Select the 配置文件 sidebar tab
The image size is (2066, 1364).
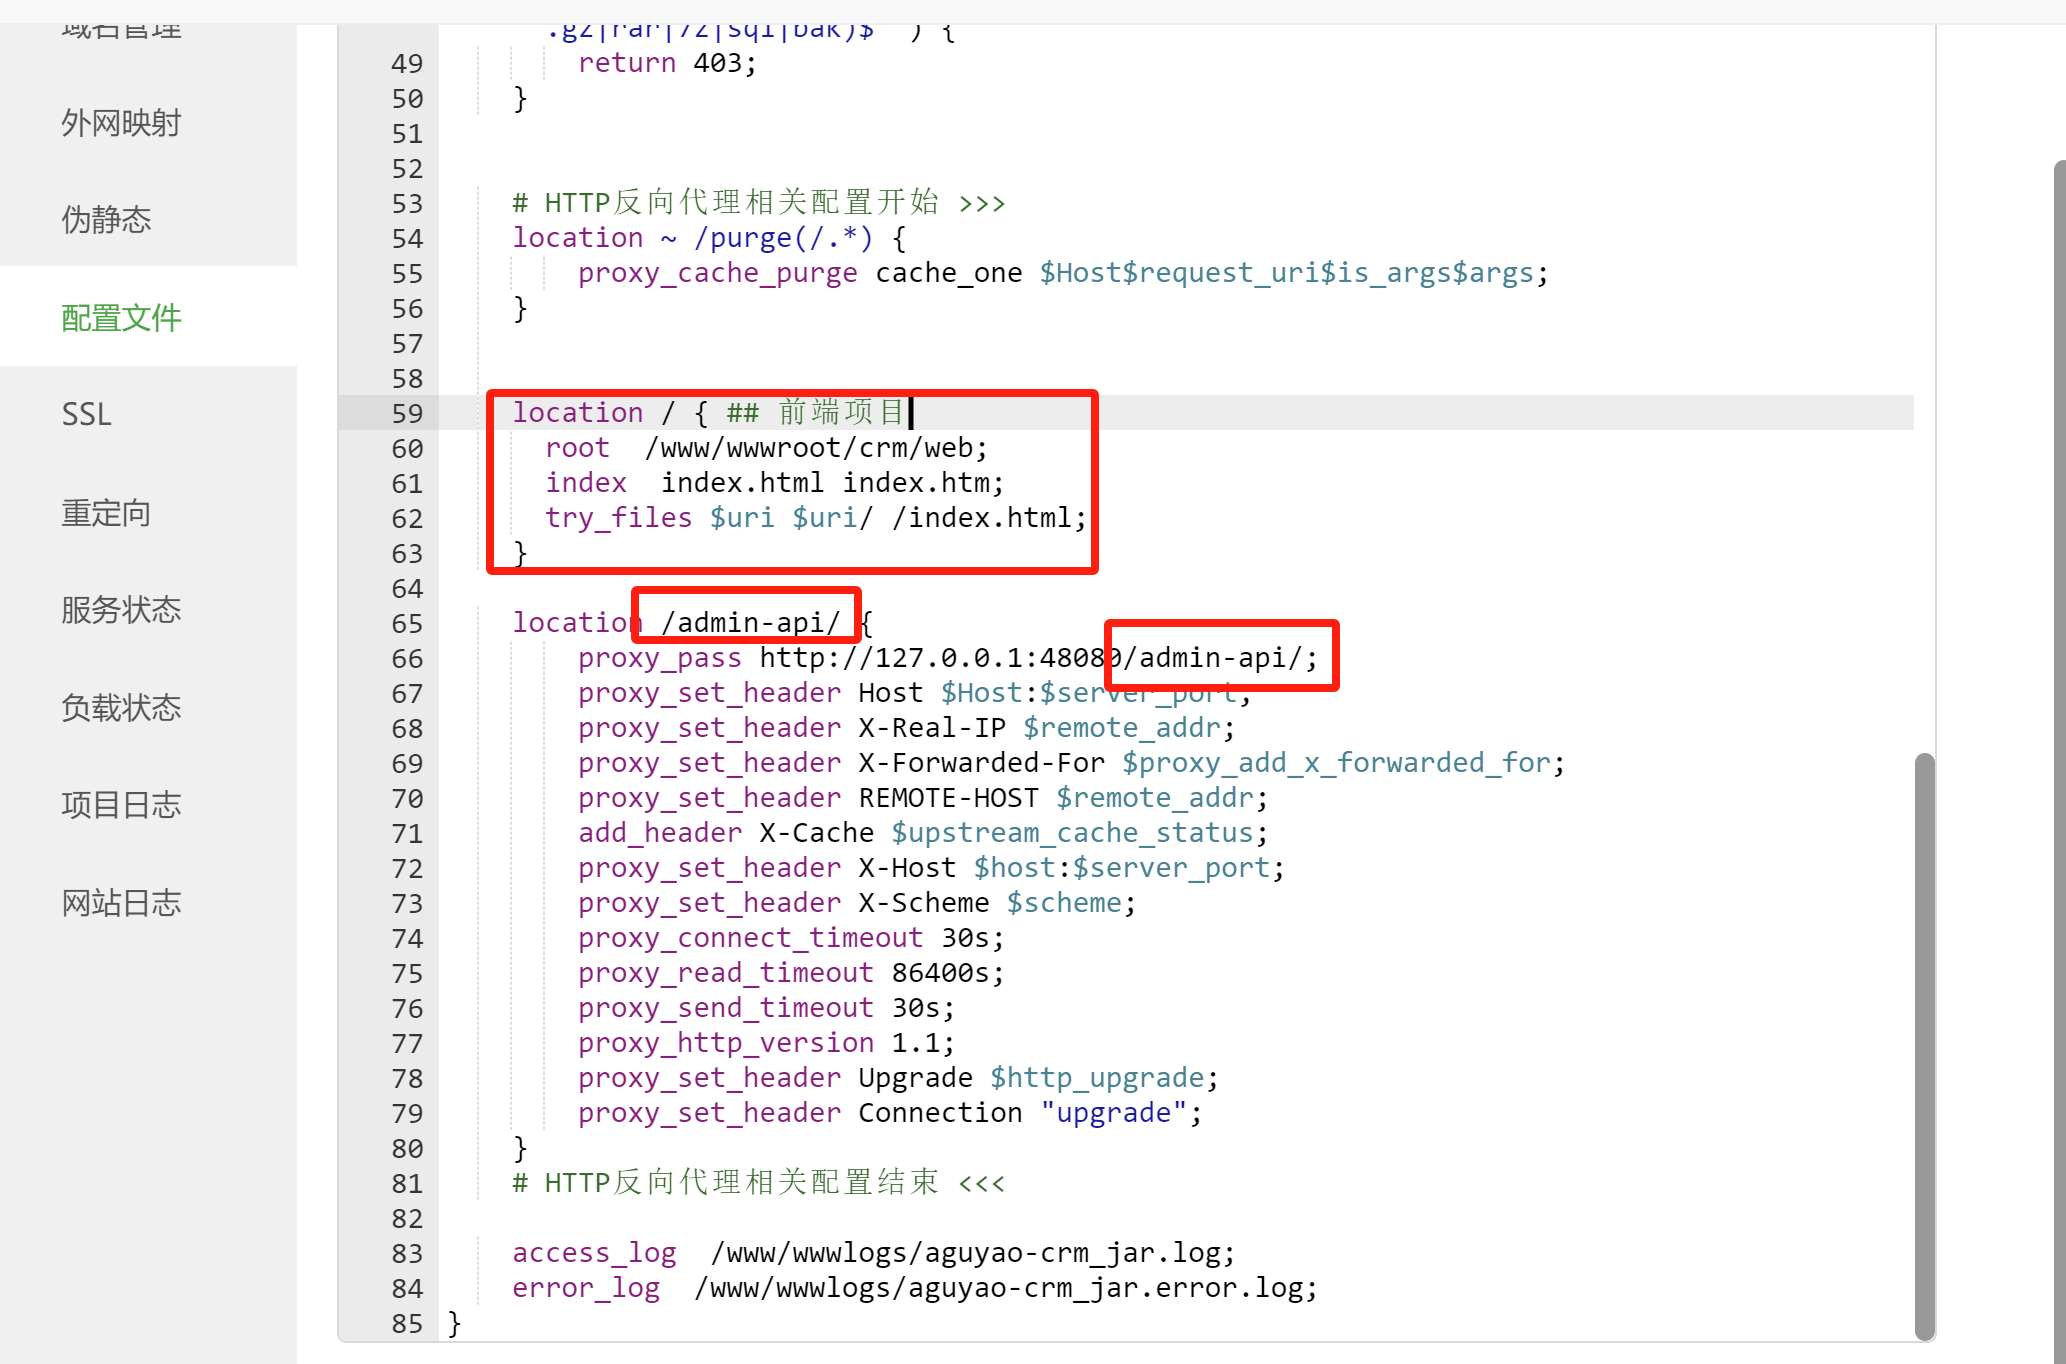coord(121,318)
